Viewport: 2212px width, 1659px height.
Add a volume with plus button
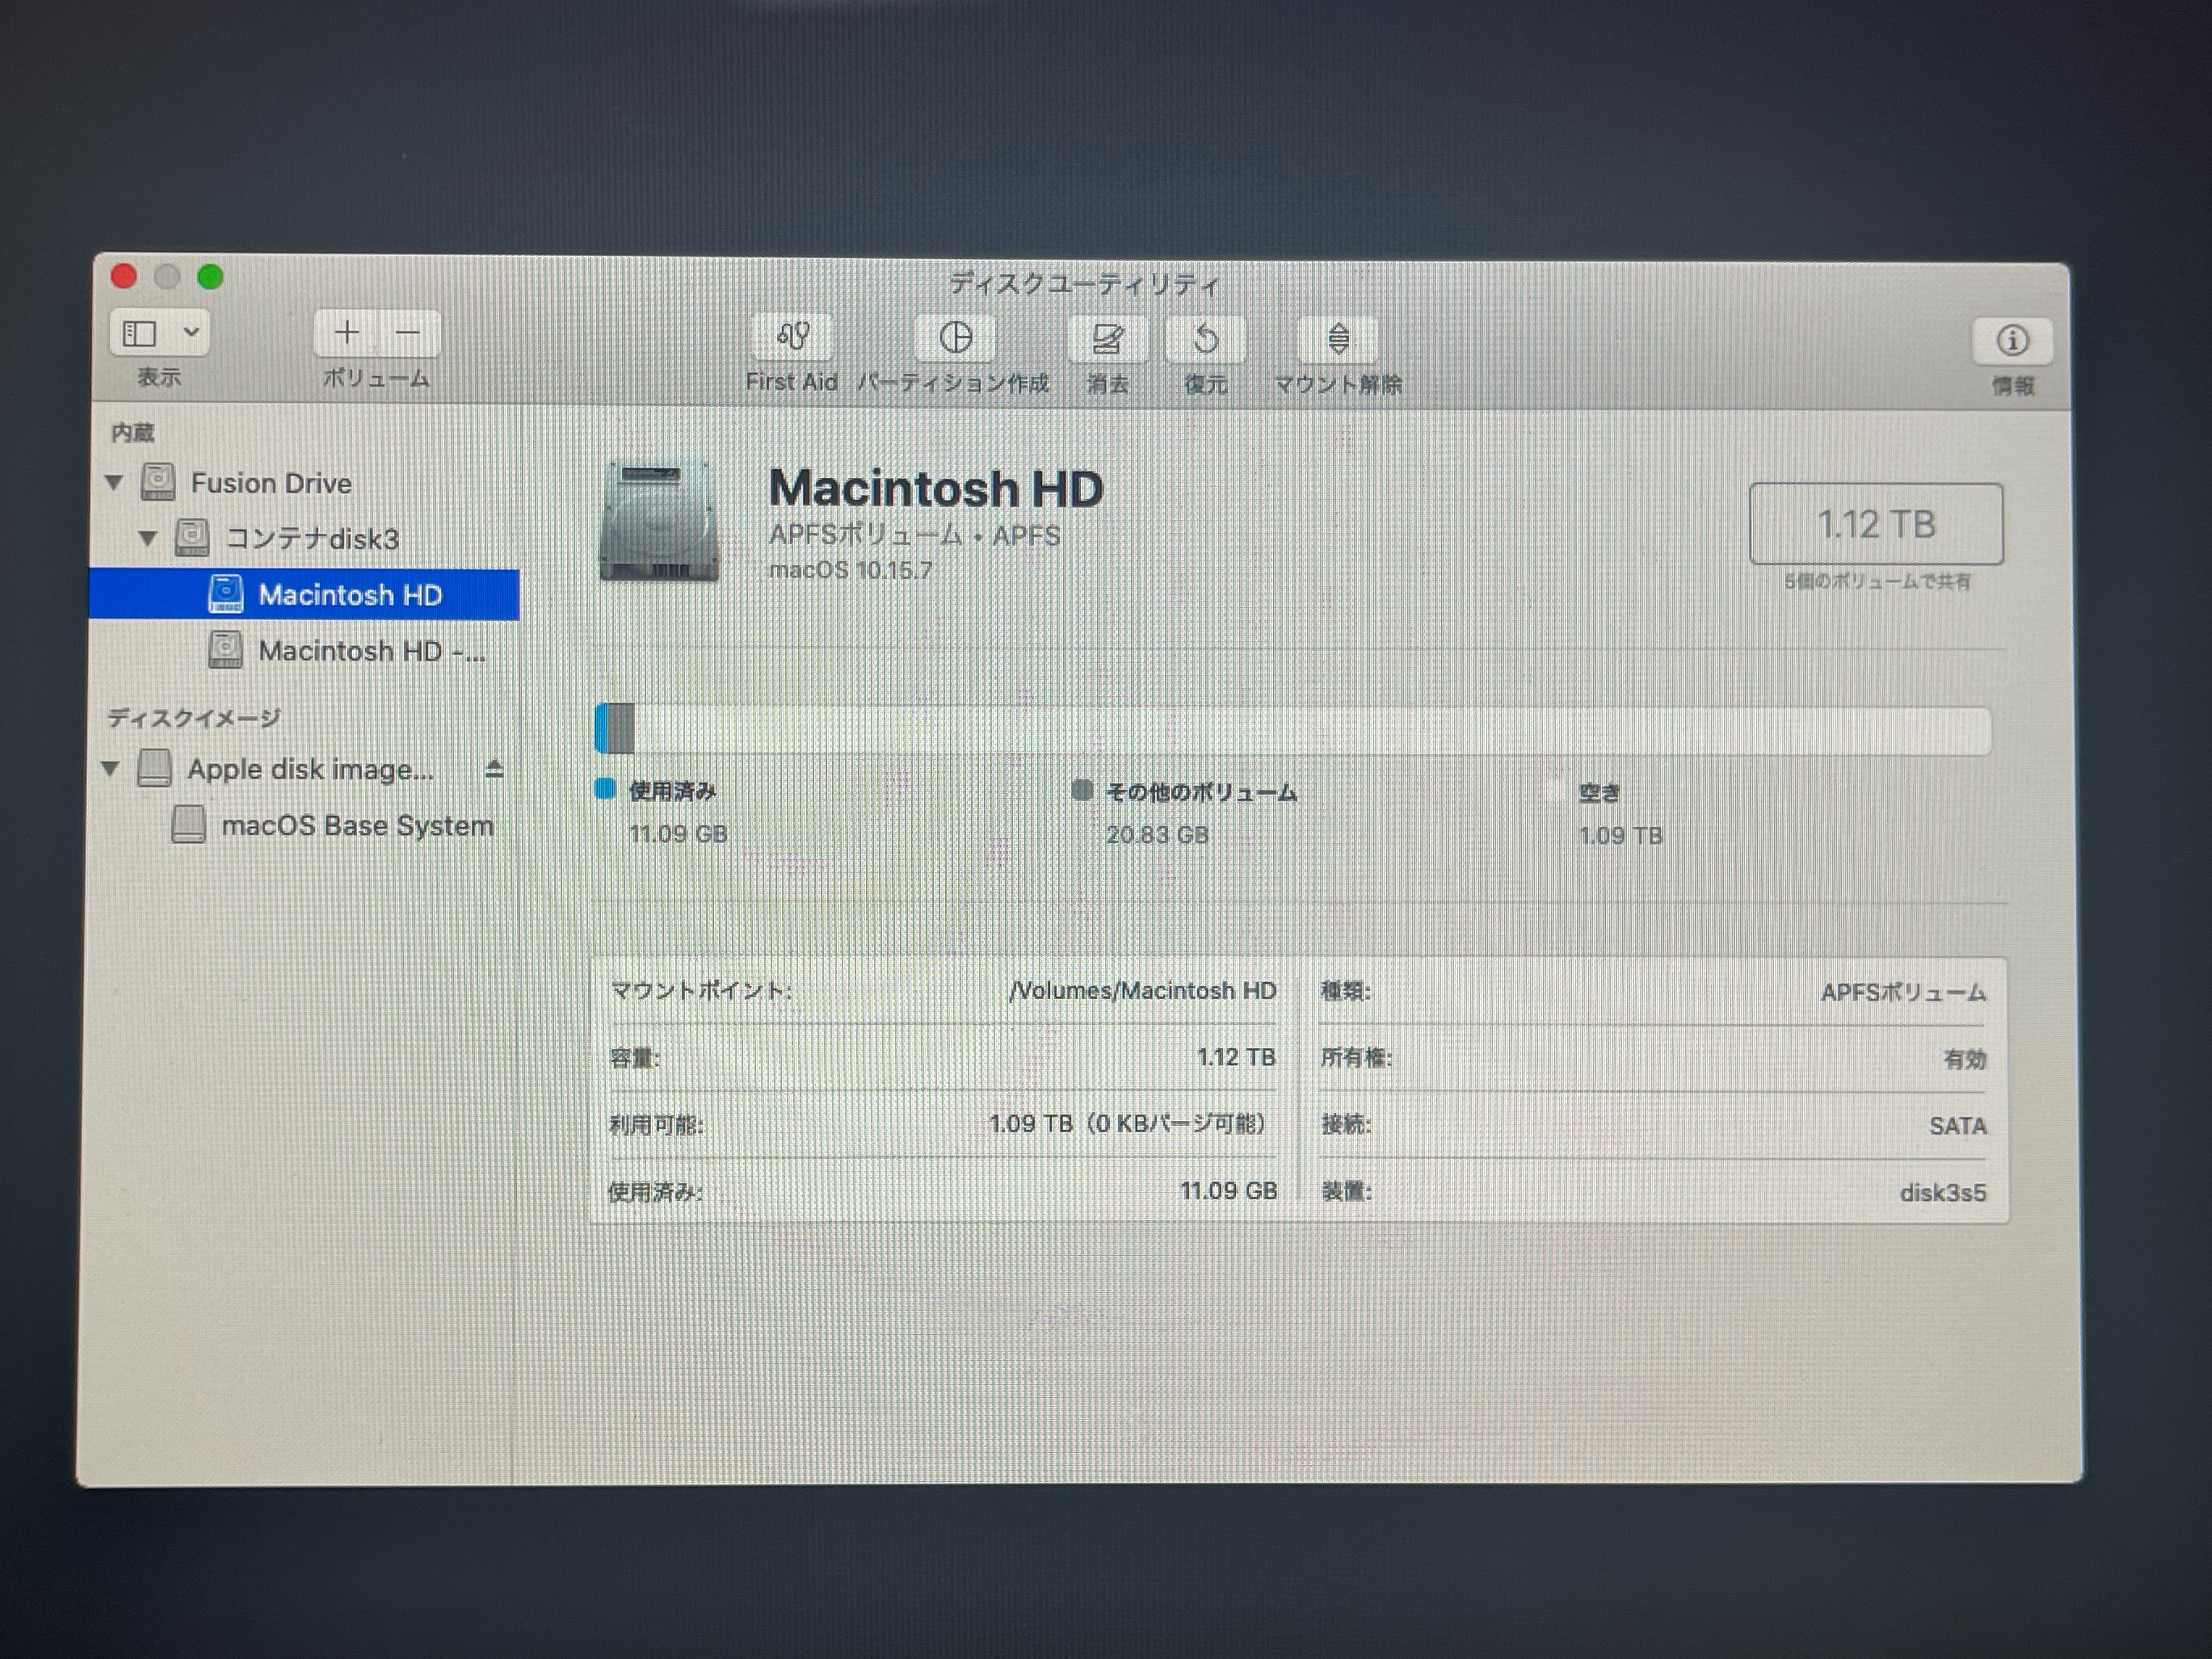click(x=346, y=333)
